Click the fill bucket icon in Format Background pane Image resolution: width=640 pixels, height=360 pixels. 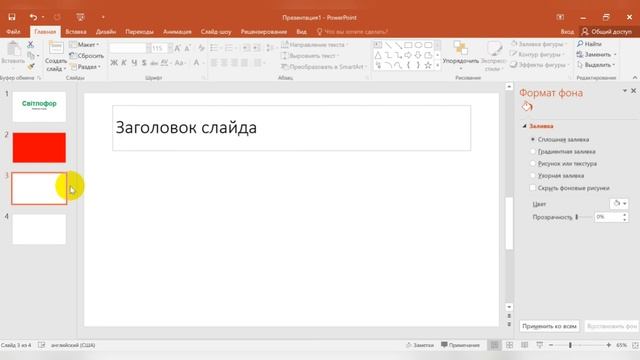click(x=527, y=107)
